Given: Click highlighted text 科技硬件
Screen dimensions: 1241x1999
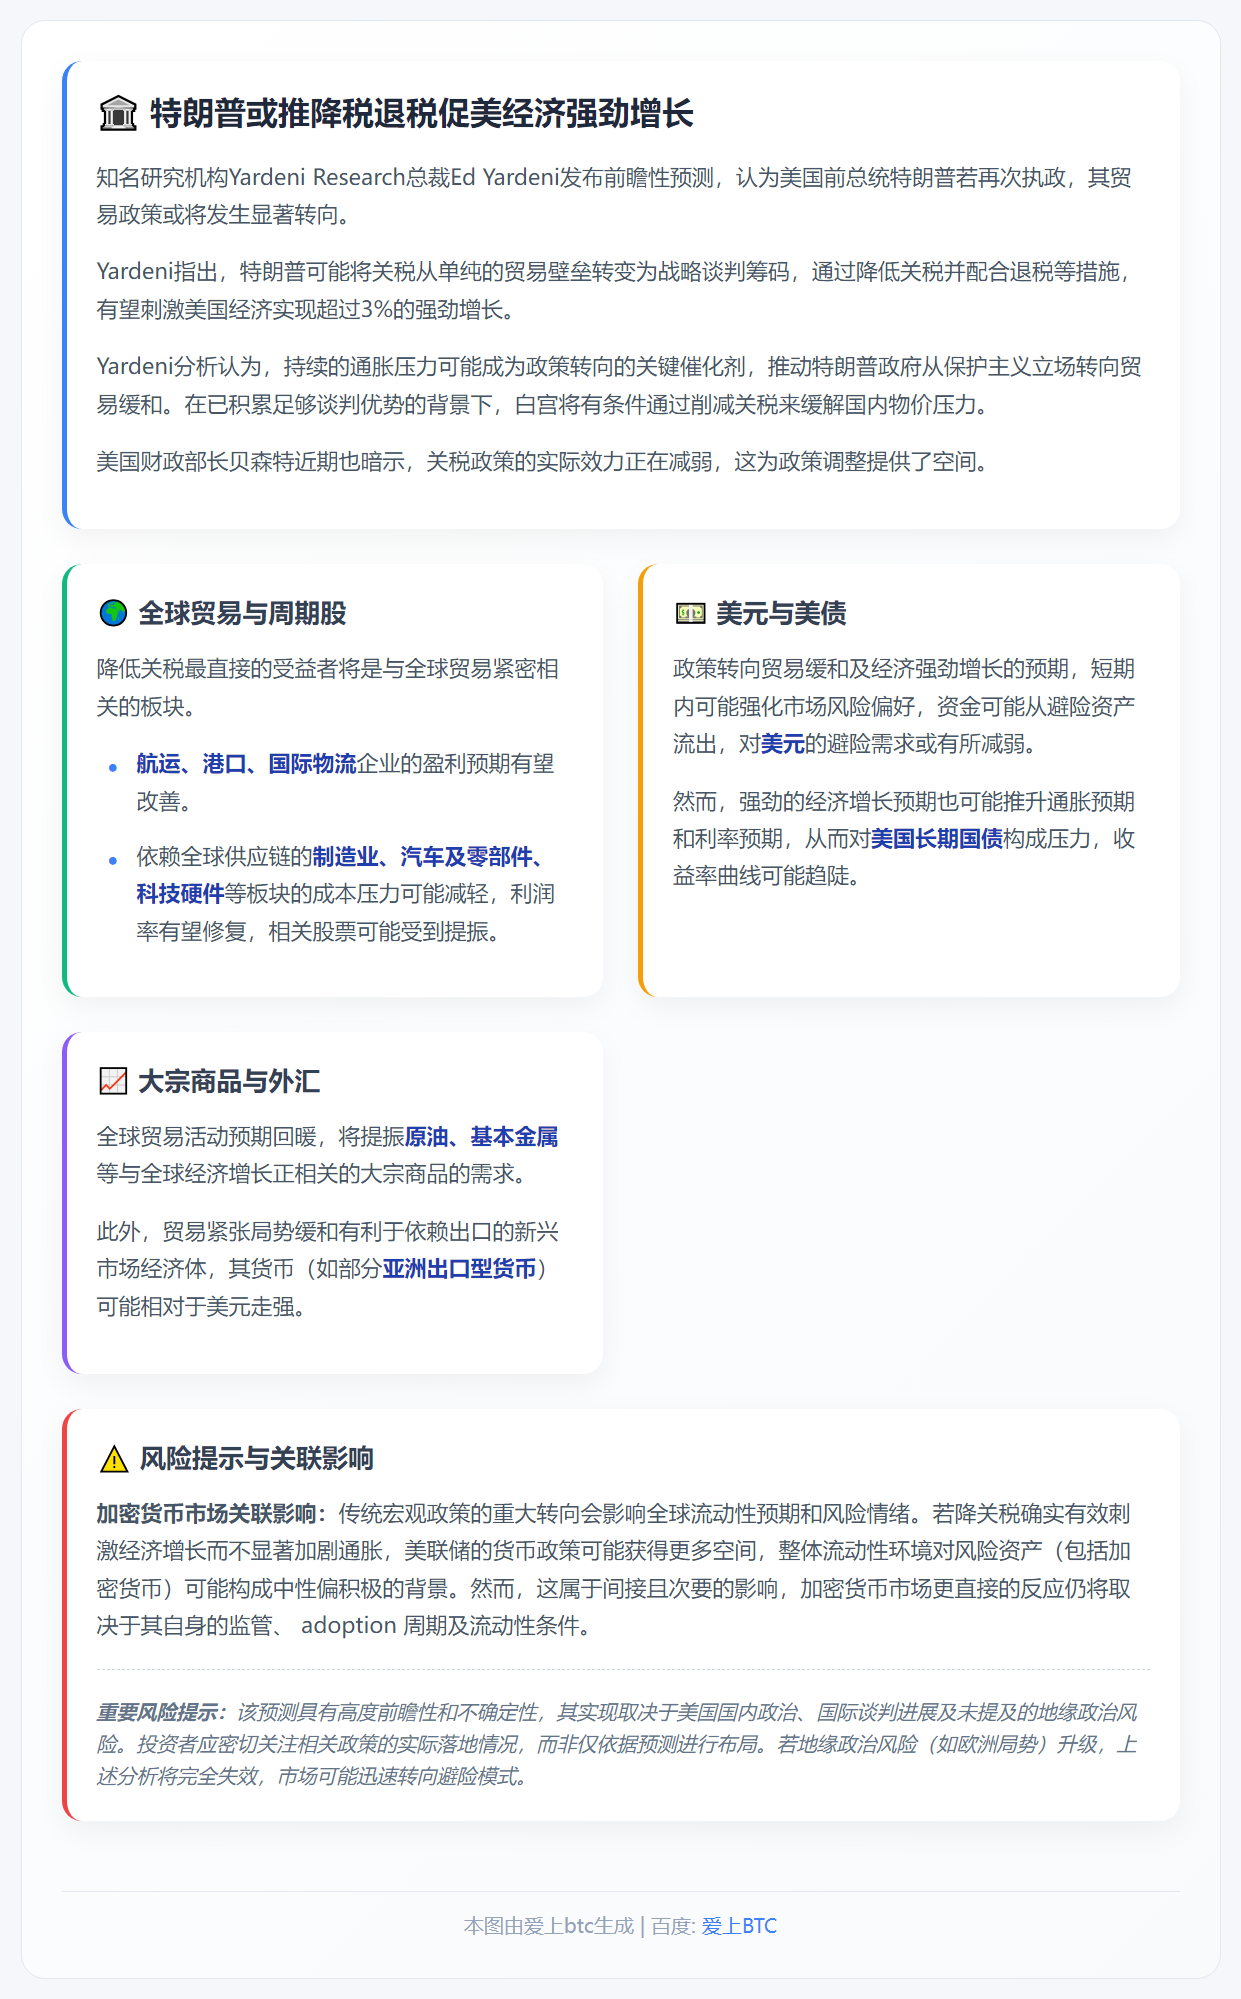Looking at the screenshot, I should [x=180, y=894].
